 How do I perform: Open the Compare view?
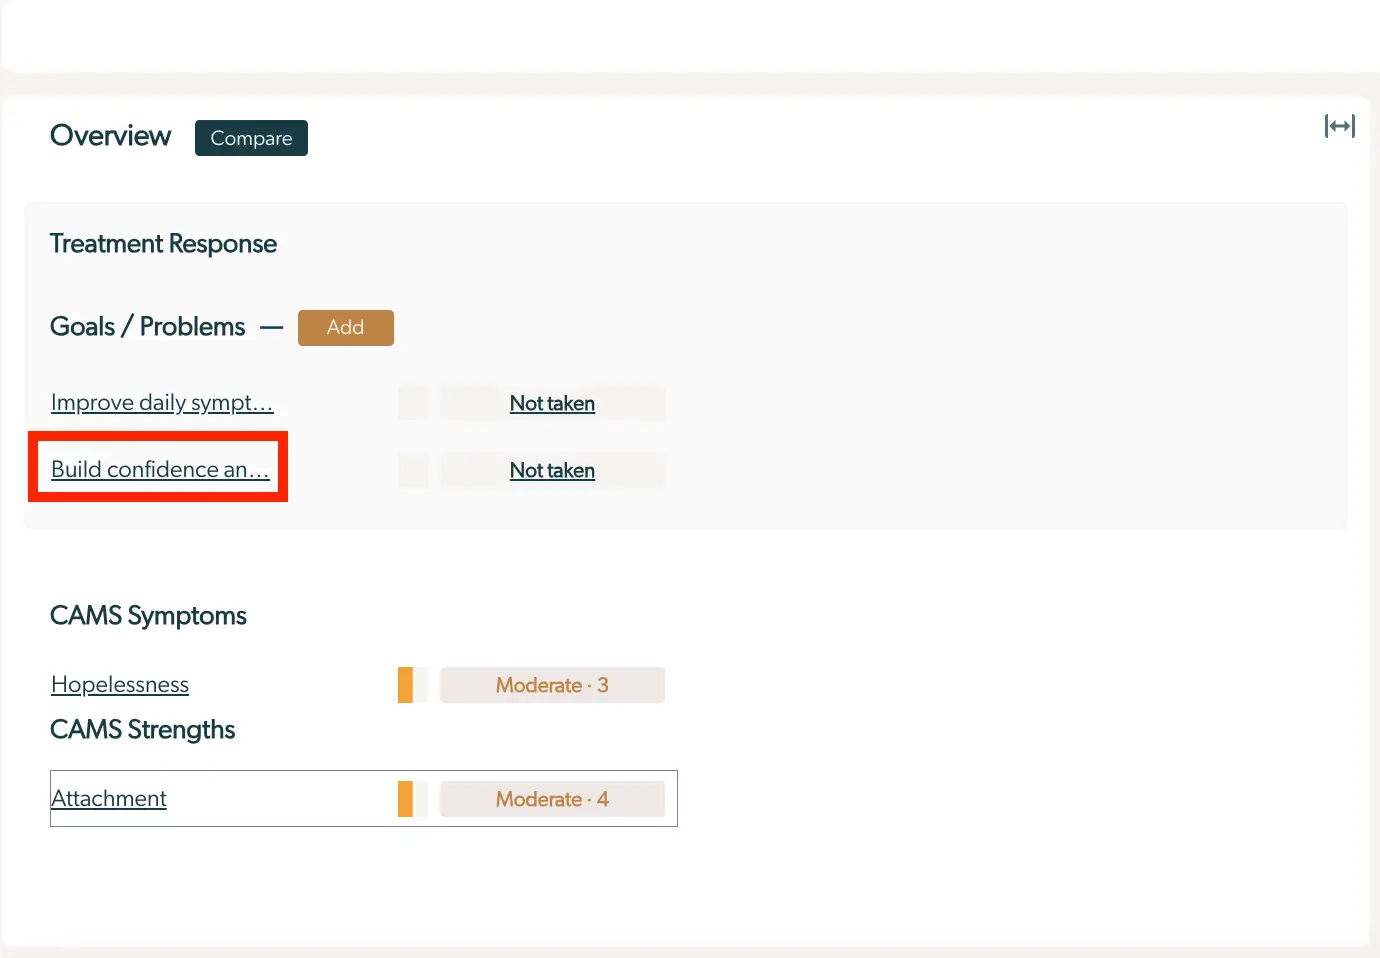pyautogui.click(x=251, y=138)
